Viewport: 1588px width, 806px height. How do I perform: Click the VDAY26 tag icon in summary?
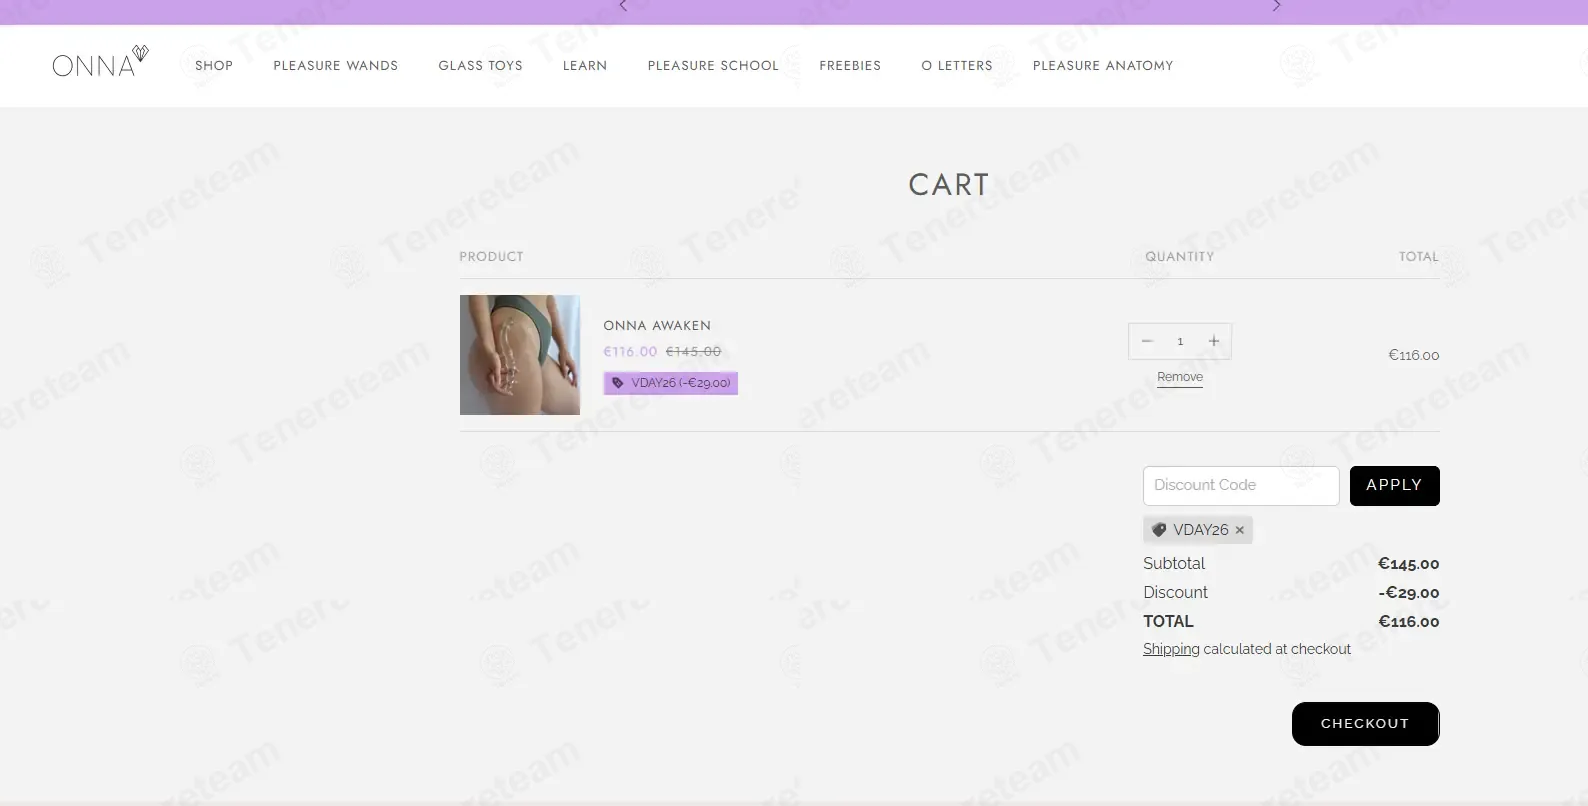click(x=1159, y=530)
